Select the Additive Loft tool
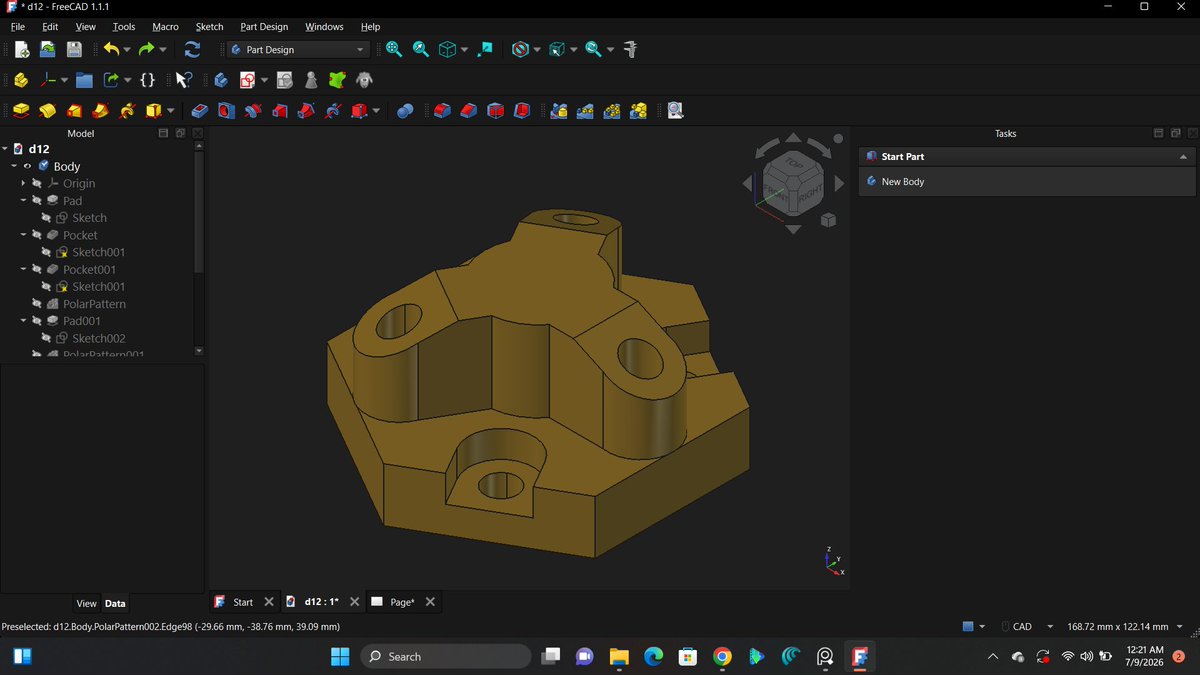Viewport: 1200px width, 675px height. (x=74, y=111)
